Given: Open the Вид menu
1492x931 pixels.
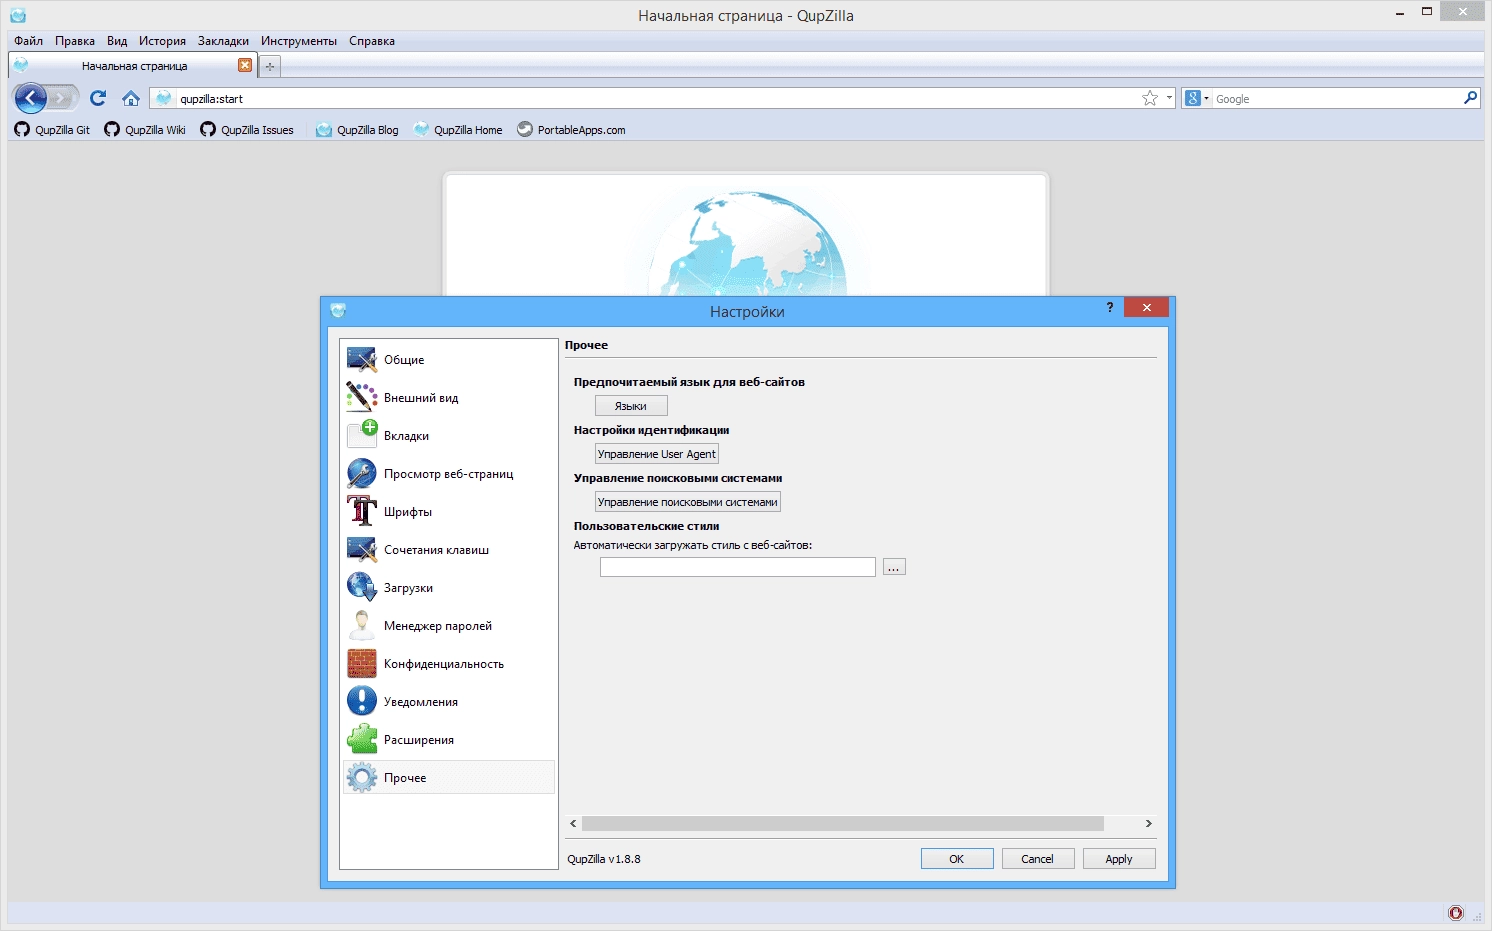Looking at the screenshot, I should [117, 41].
